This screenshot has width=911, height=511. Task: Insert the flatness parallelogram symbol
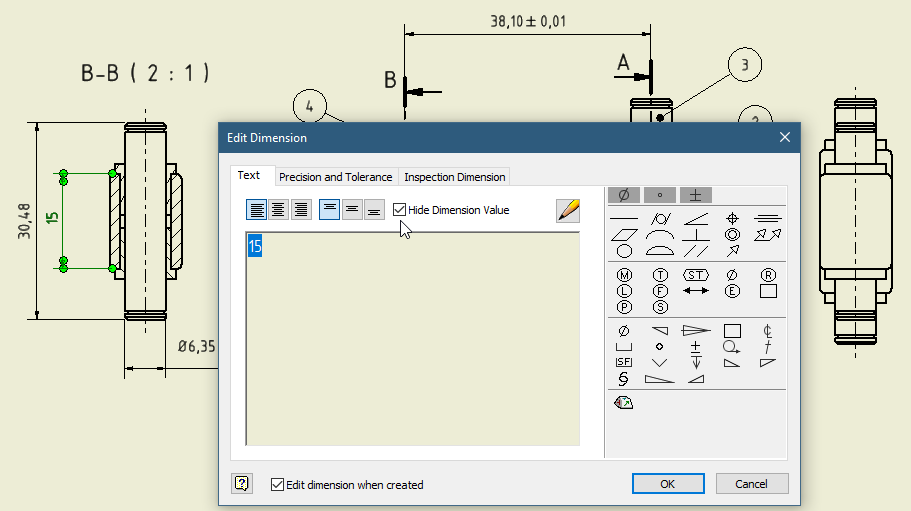click(x=624, y=235)
